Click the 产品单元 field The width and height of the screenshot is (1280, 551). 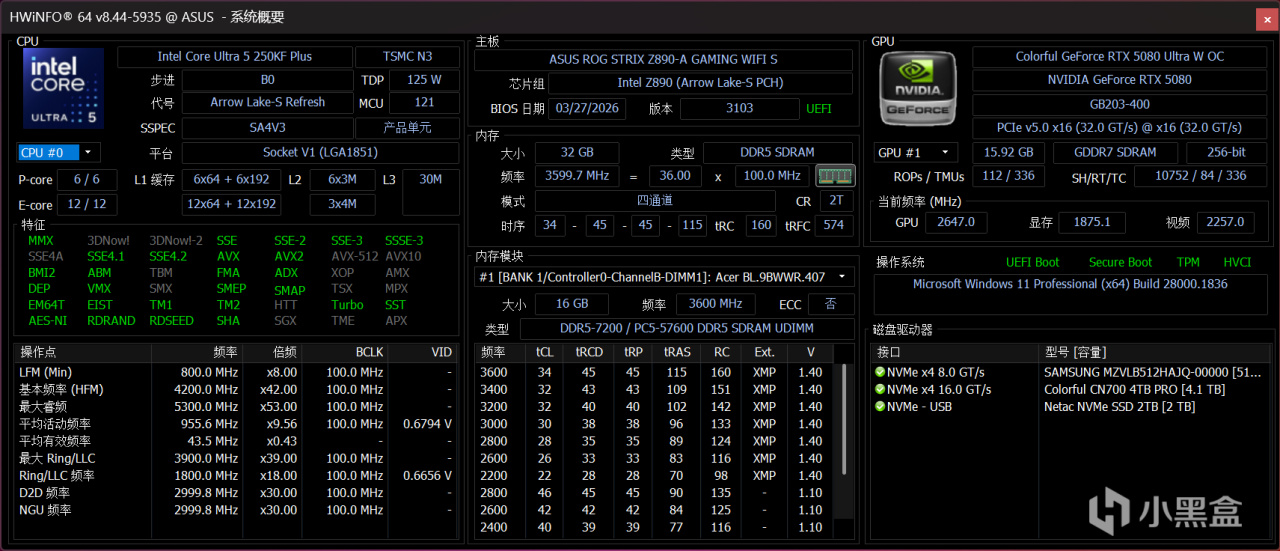tap(407, 128)
